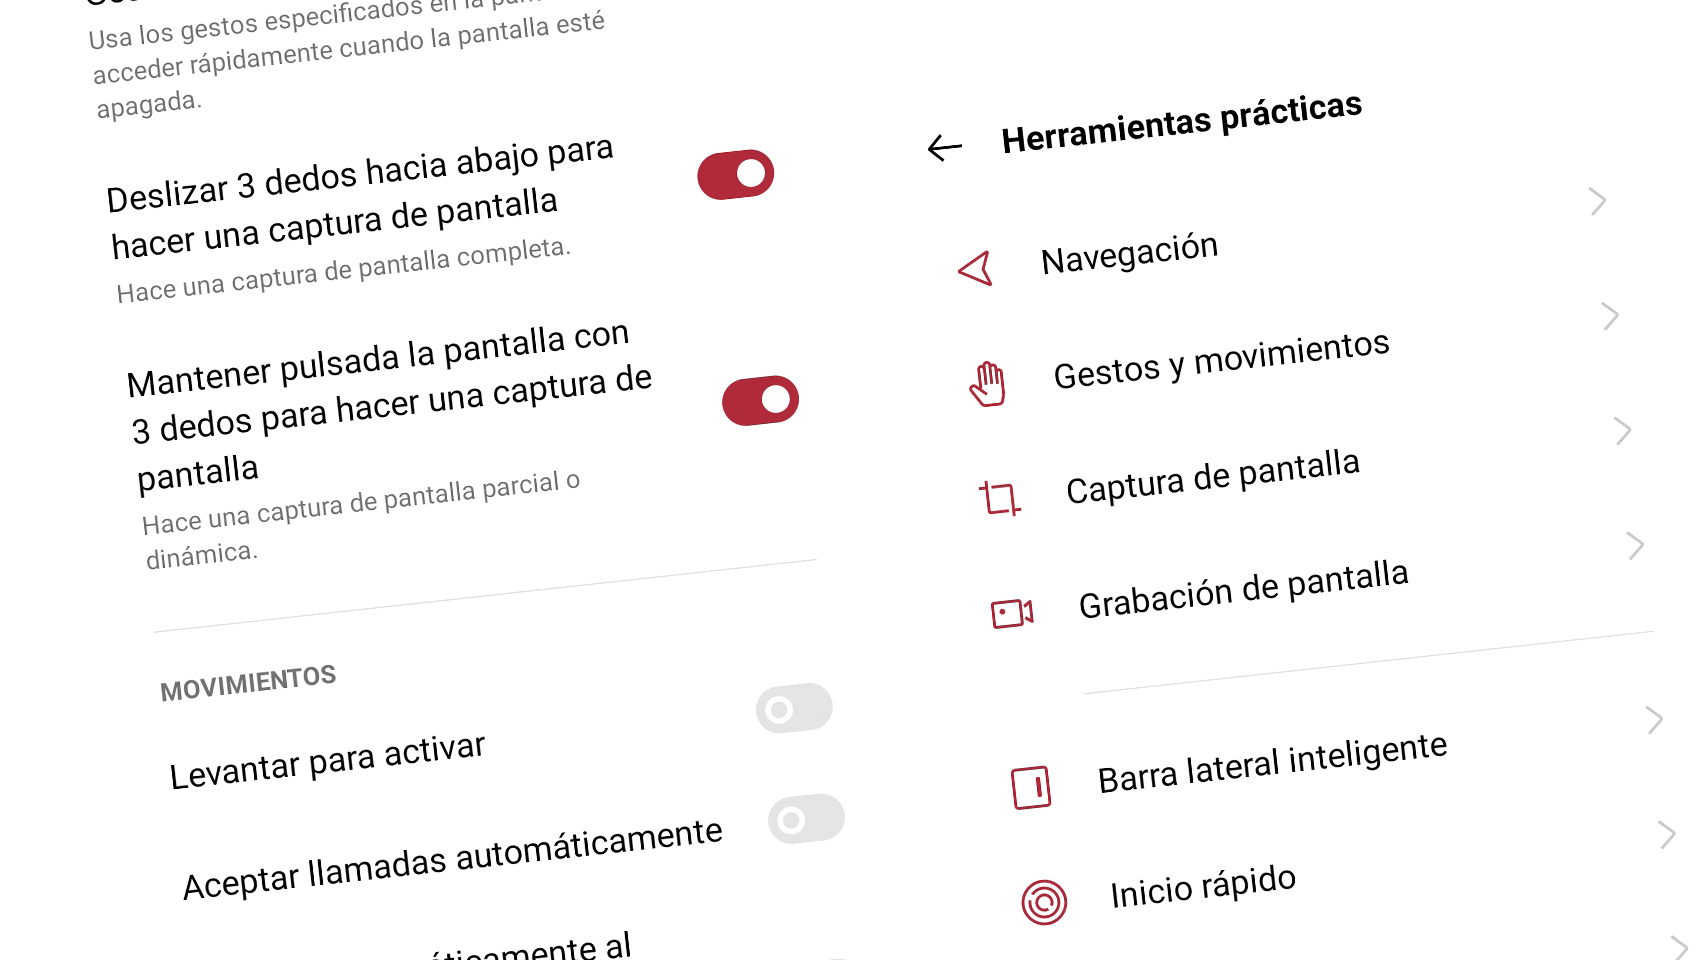
Task: Open Grabación de pantalla via chevron arrow
Action: [1635, 546]
